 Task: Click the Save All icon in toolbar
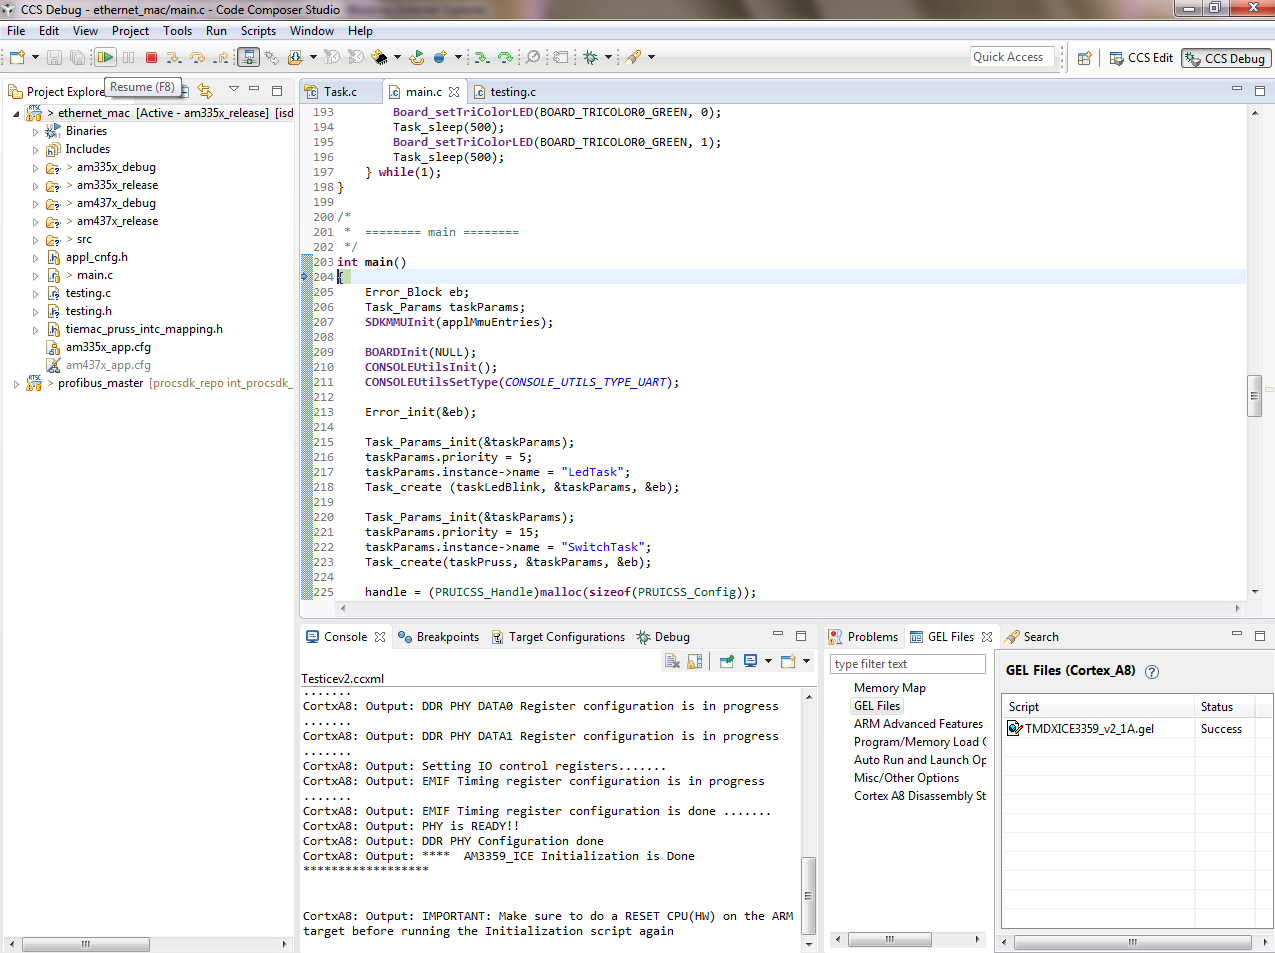pos(77,57)
